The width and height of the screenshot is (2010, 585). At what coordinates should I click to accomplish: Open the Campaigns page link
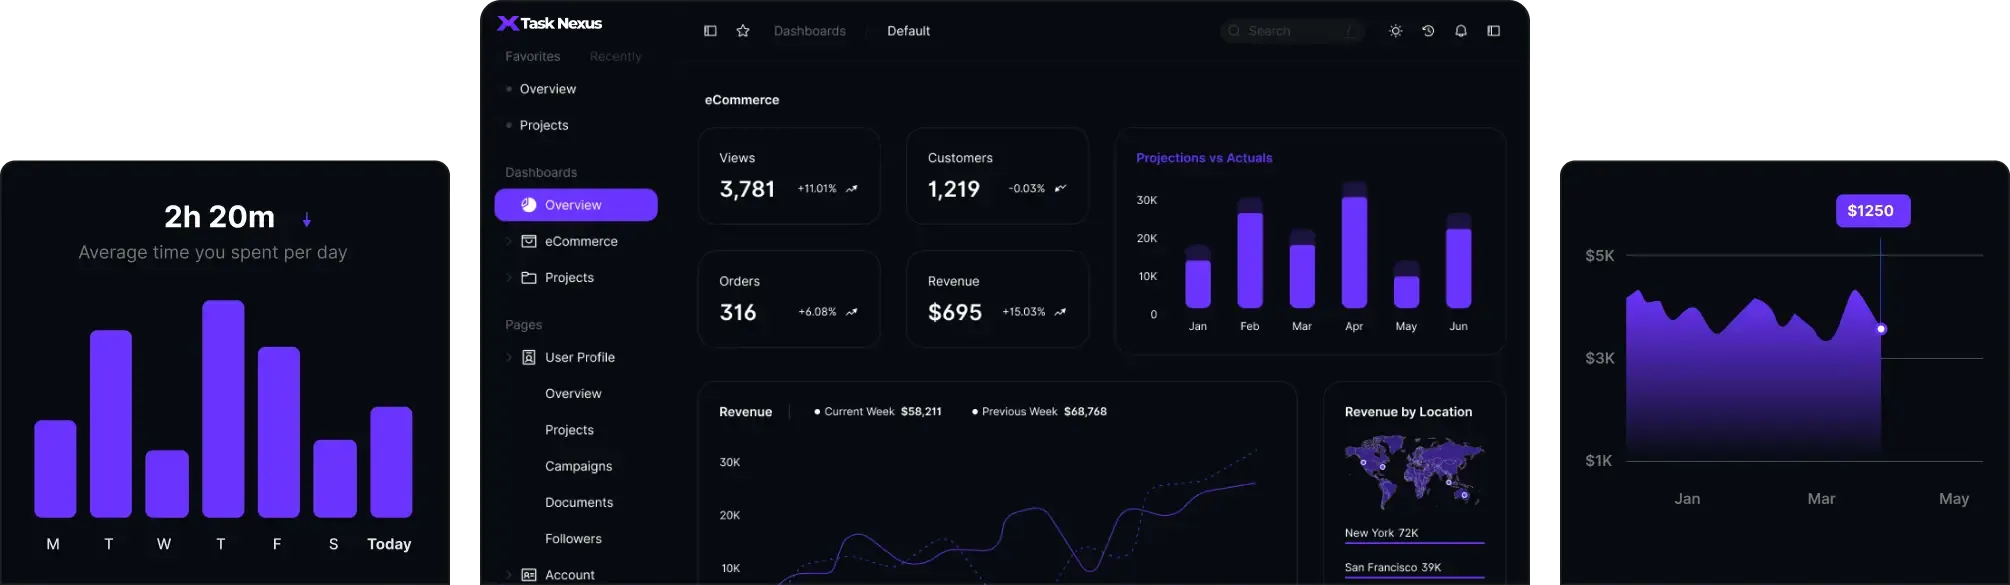(x=578, y=466)
